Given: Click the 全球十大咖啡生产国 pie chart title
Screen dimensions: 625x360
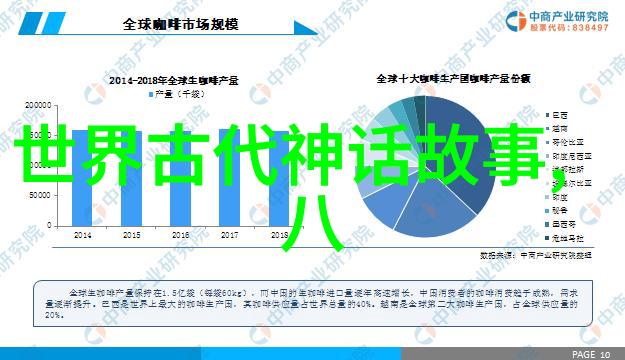Looking at the screenshot, I should coord(453,79).
